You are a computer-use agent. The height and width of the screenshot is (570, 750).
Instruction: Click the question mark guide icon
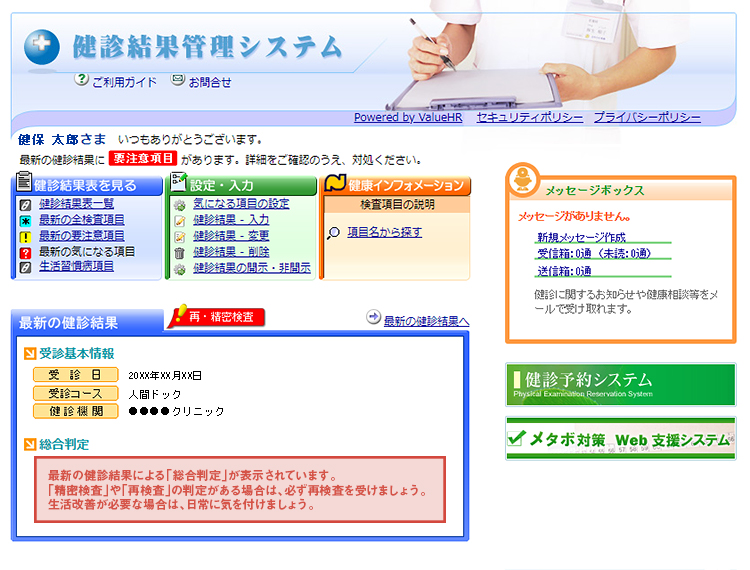pos(81,79)
